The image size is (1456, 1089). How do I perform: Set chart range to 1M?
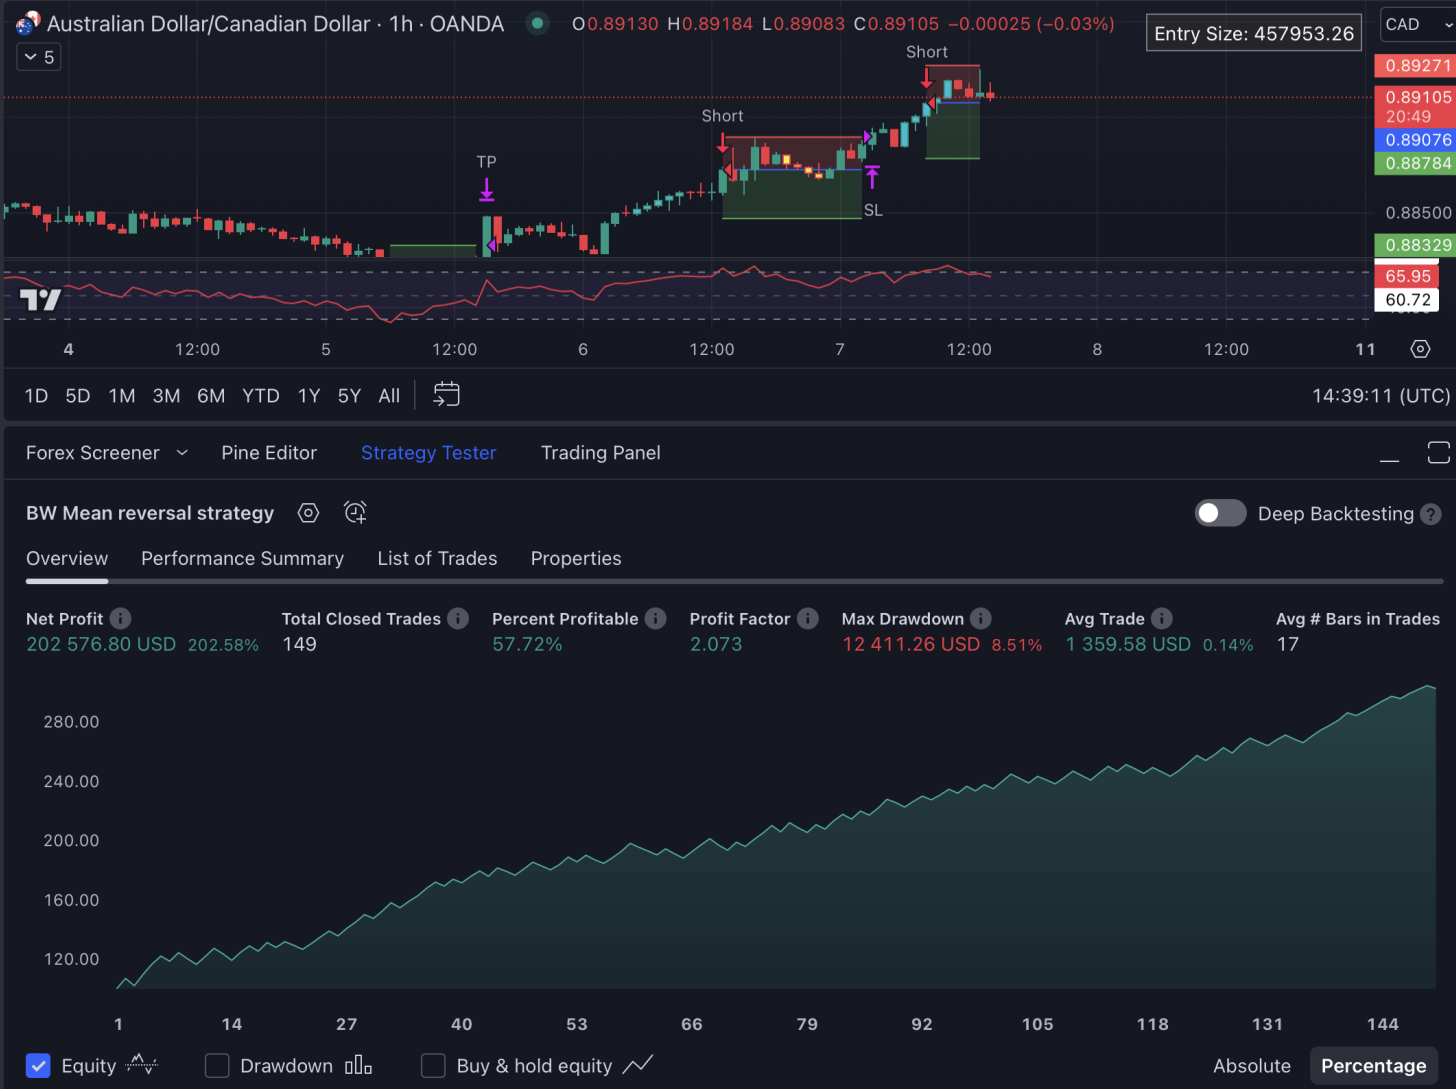tap(122, 396)
